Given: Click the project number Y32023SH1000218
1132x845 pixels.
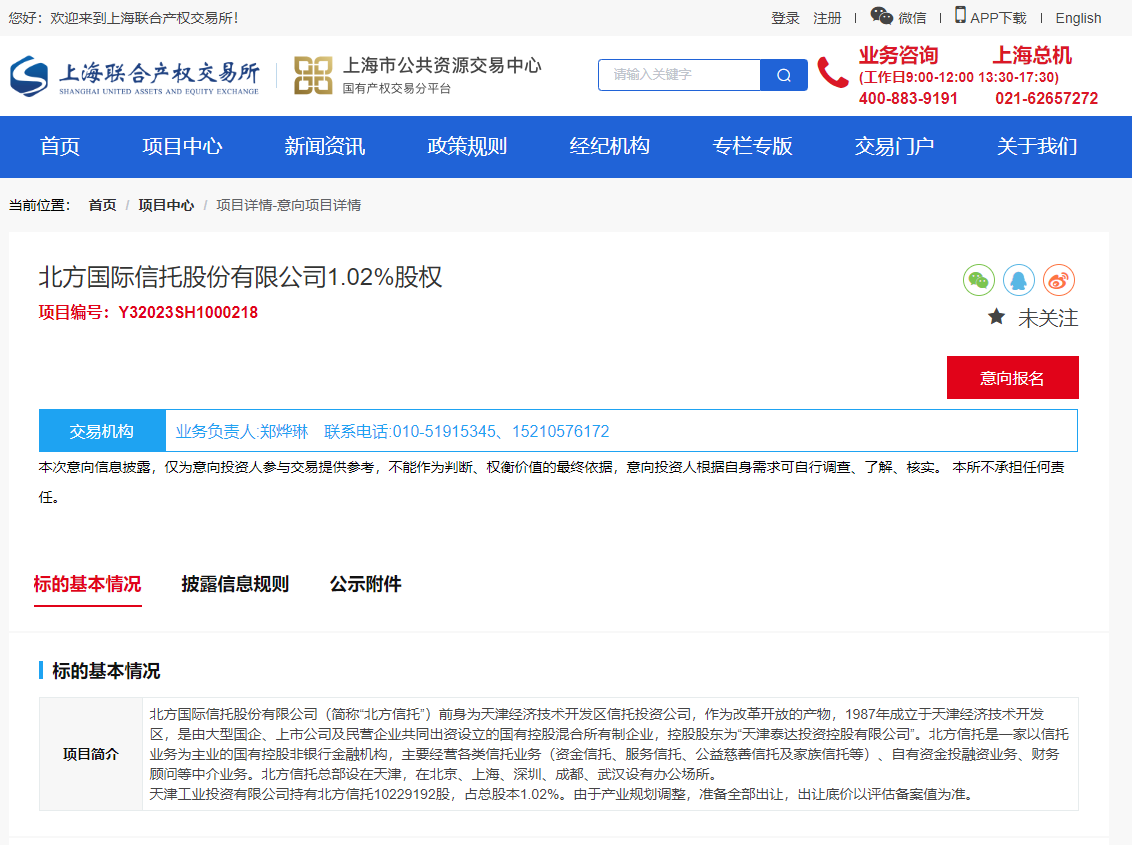Looking at the screenshot, I should 188,313.
